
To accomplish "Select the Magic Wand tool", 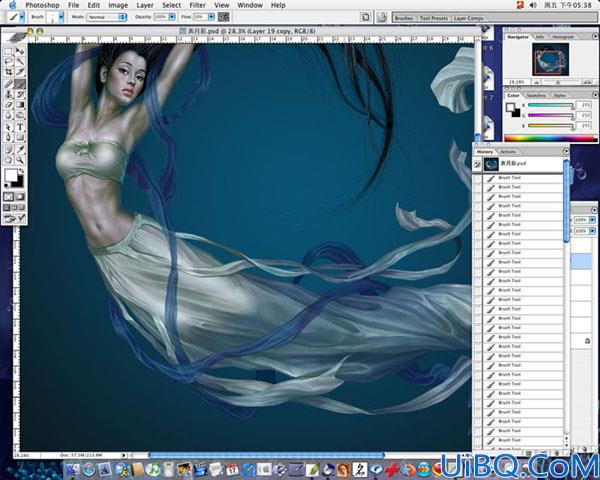I will 20,61.
